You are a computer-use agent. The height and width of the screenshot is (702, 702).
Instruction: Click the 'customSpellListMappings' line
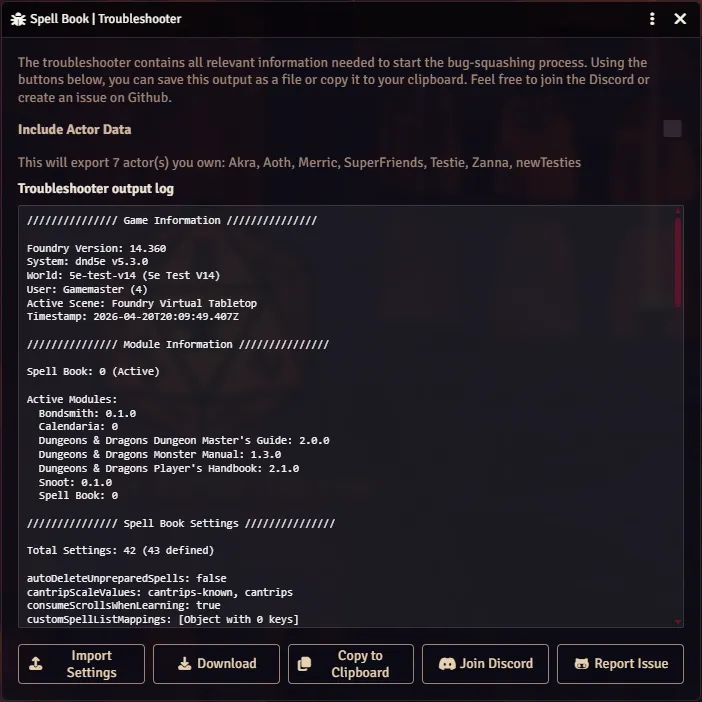click(x=163, y=619)
